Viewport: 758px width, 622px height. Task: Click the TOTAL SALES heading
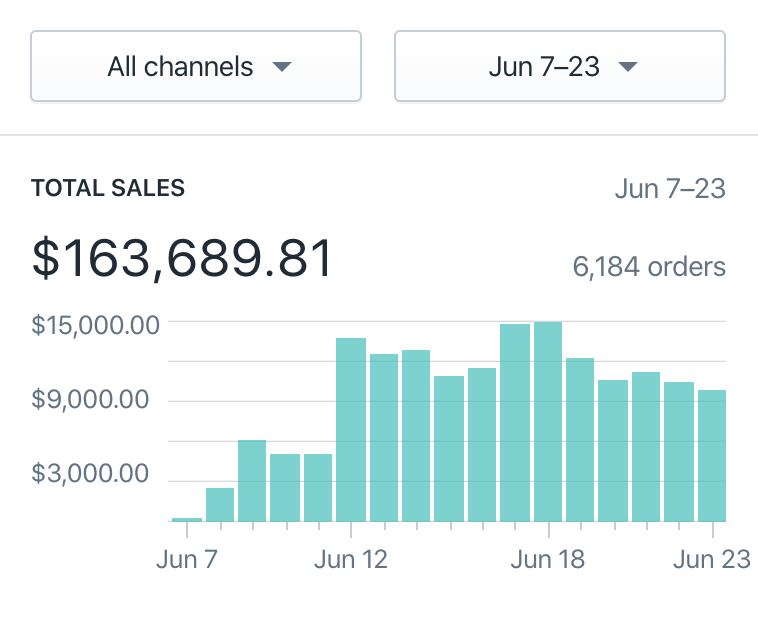(x=108, y=188)
